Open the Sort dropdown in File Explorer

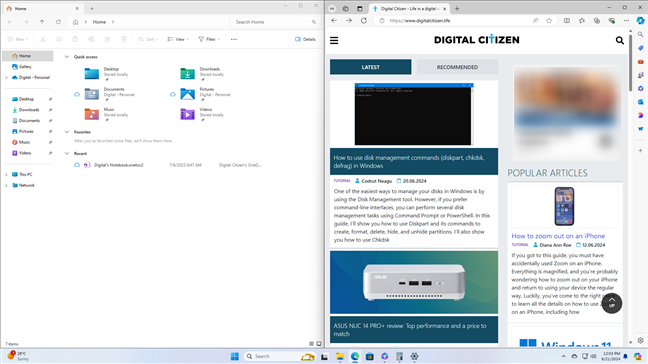(148, 39)
